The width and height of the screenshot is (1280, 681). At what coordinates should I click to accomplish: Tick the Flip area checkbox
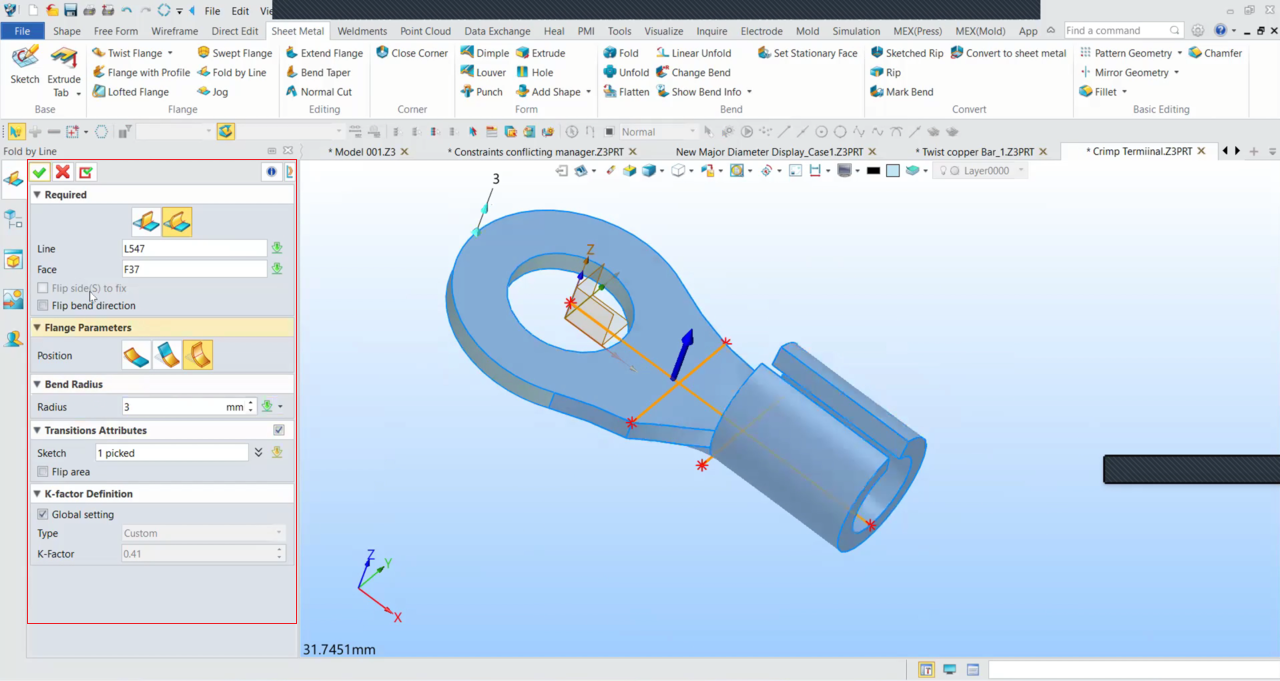(43, 472)
